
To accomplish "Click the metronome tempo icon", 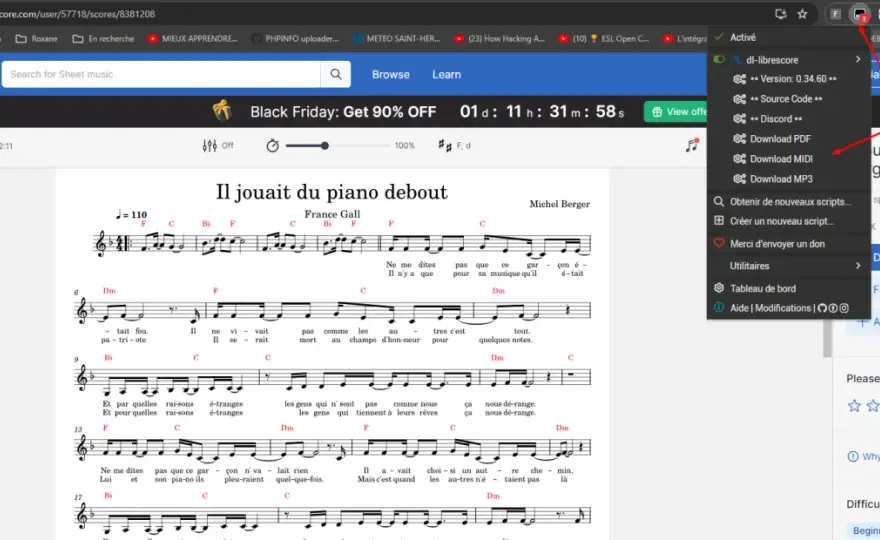I will 272,145.
